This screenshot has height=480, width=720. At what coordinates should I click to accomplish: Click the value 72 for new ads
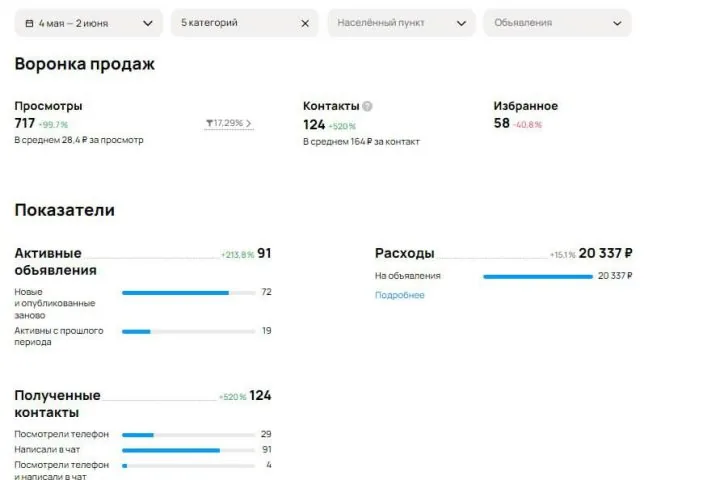click(x=266, y=292)
